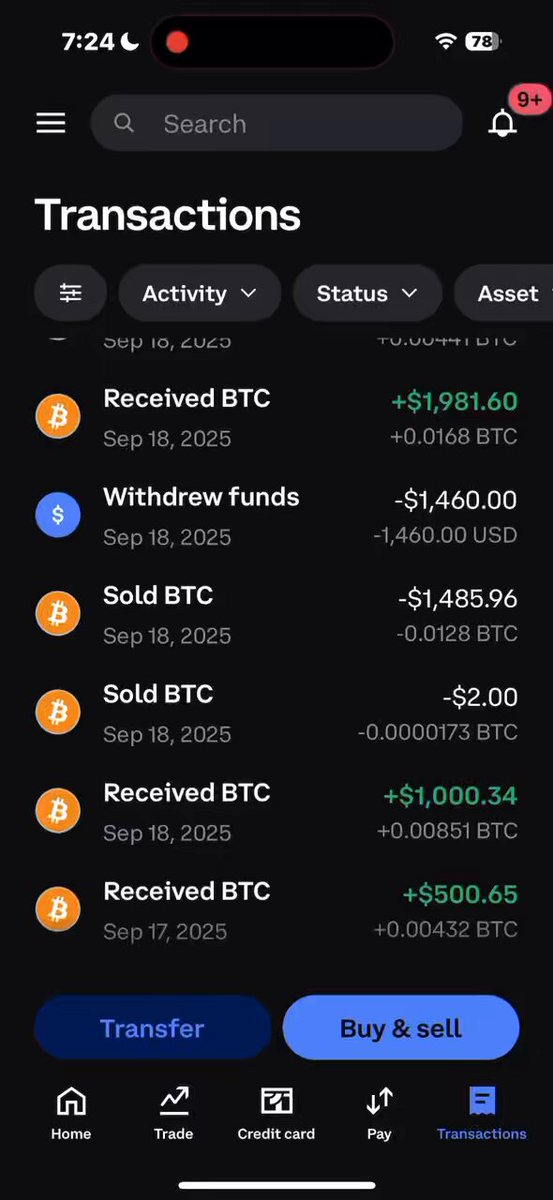Select Transactions in bottom navigation

(x=481, y=1112)
